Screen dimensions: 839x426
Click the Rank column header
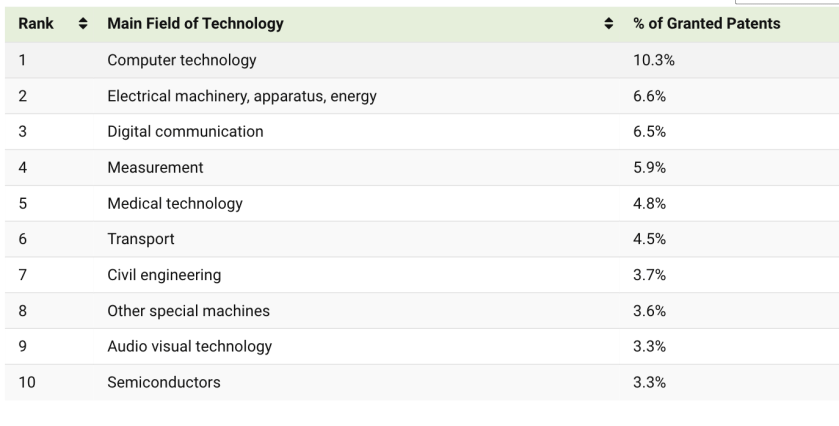(36, 23)
